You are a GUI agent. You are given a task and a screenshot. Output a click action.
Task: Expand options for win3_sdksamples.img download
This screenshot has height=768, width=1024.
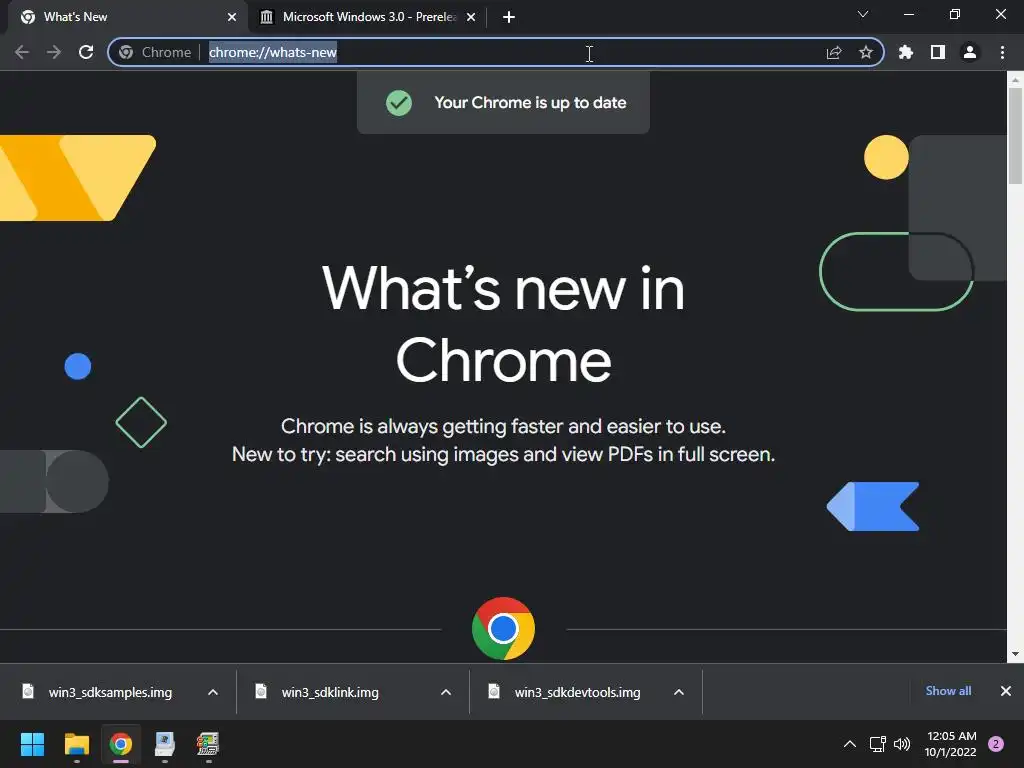click(x=213, y=692)
